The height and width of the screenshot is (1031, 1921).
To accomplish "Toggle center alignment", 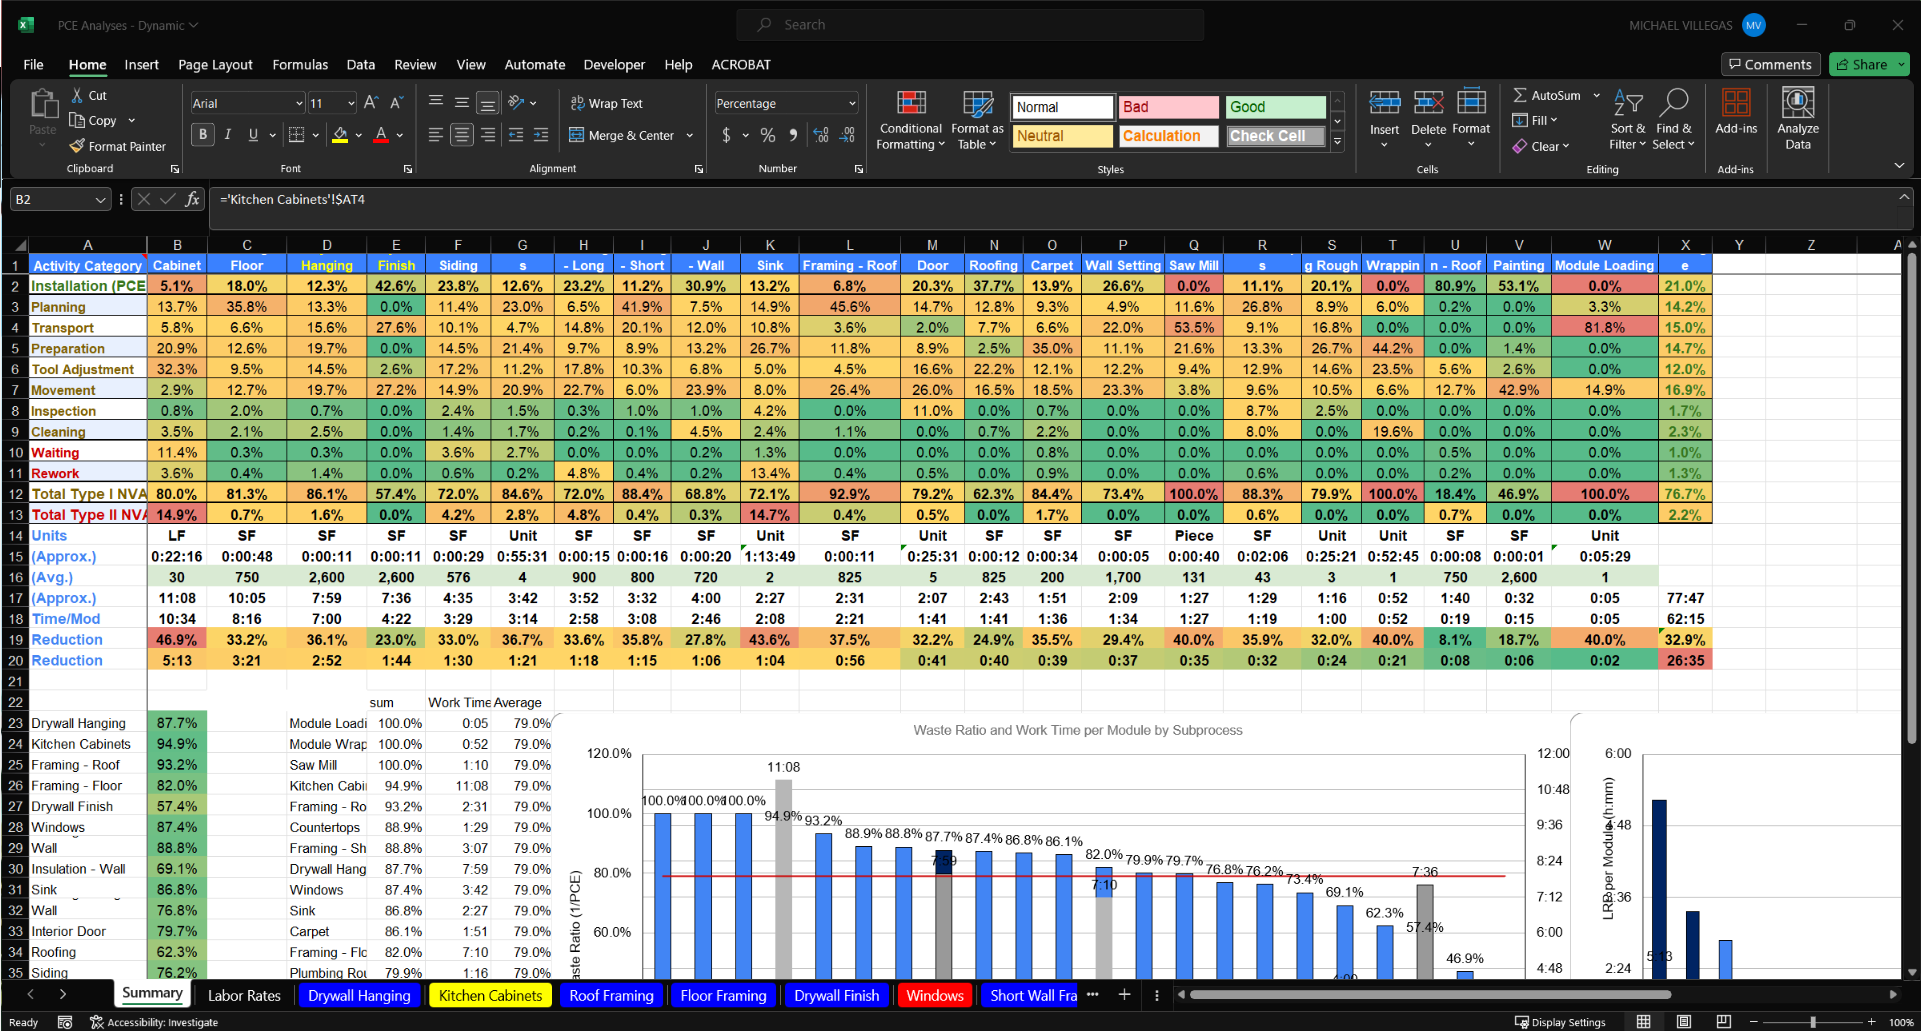I will pos(461,135).
